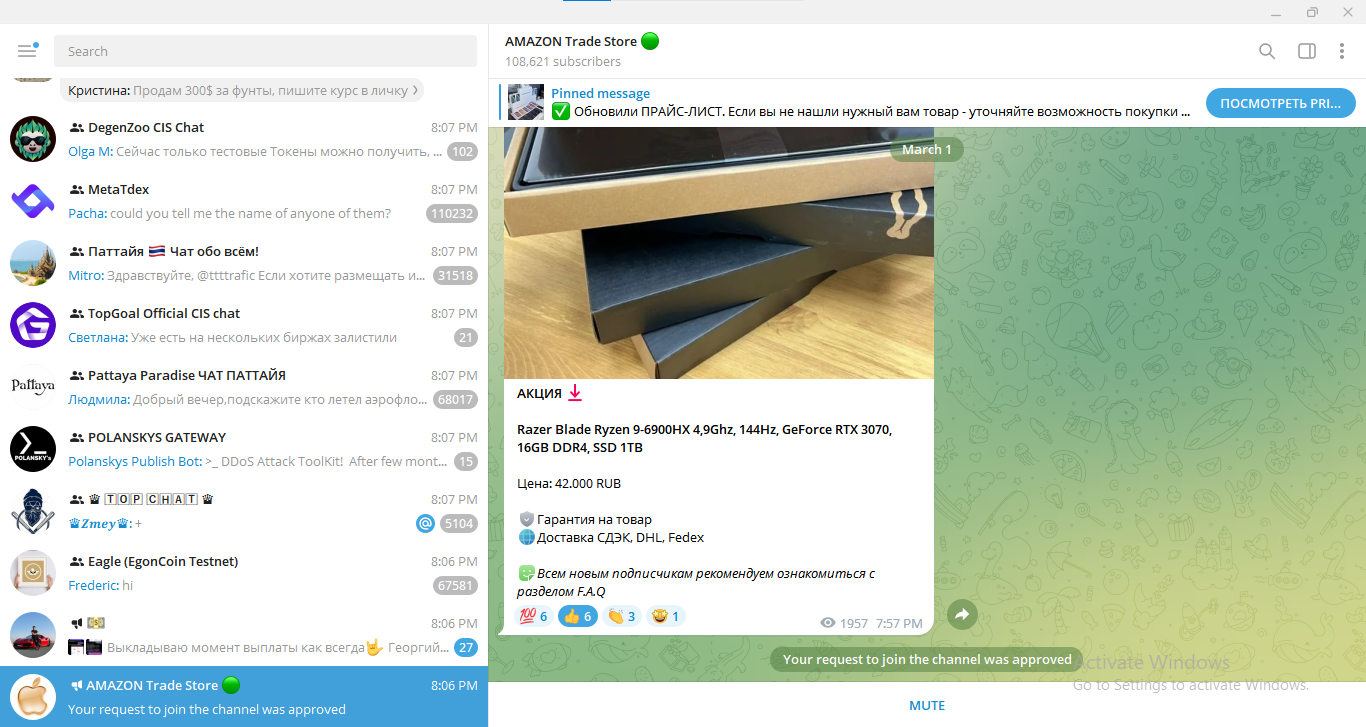Open Pattaya Paradise chat avatar

pos(33,387)
